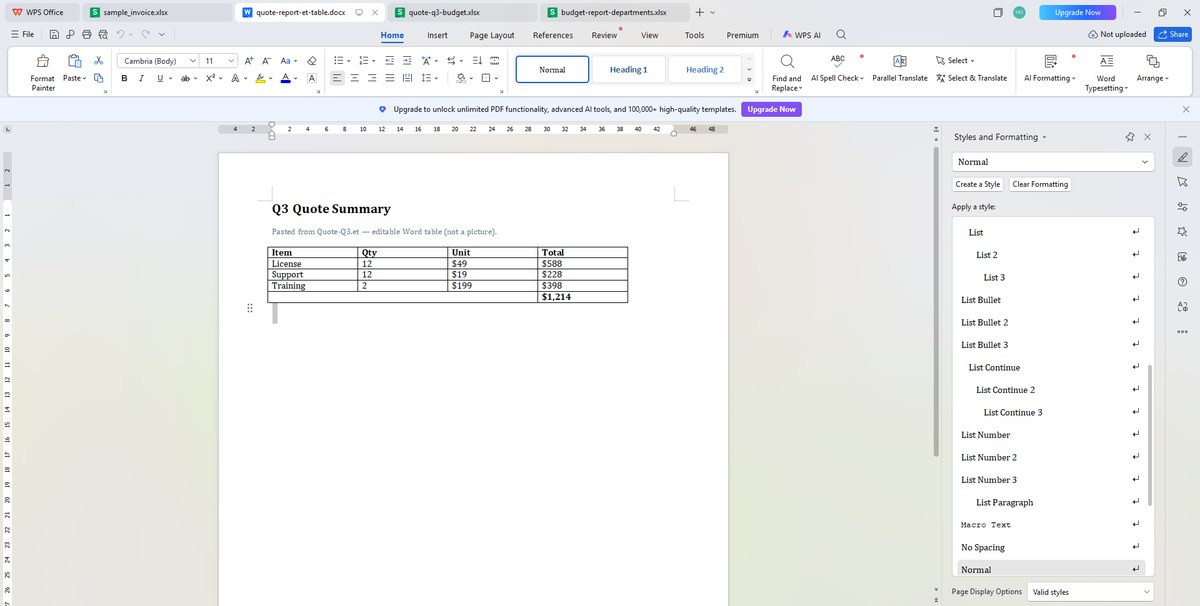Open the File menu
This screenshot has width=1200, height=606.
23,34
